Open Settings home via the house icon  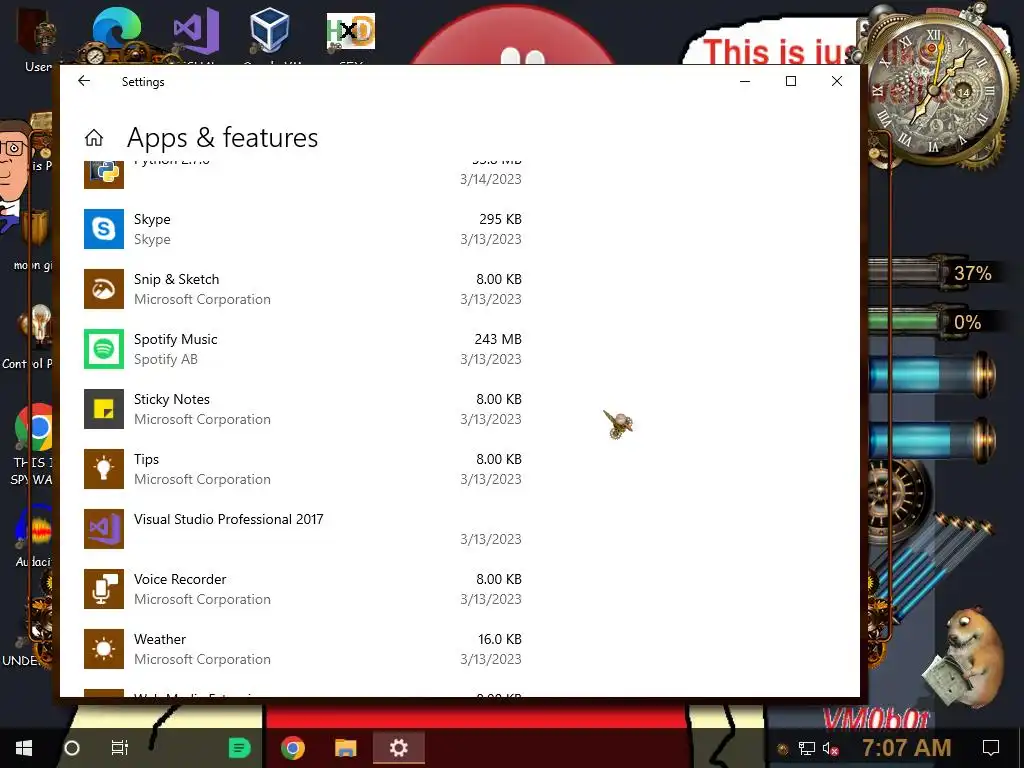point(94,138)
